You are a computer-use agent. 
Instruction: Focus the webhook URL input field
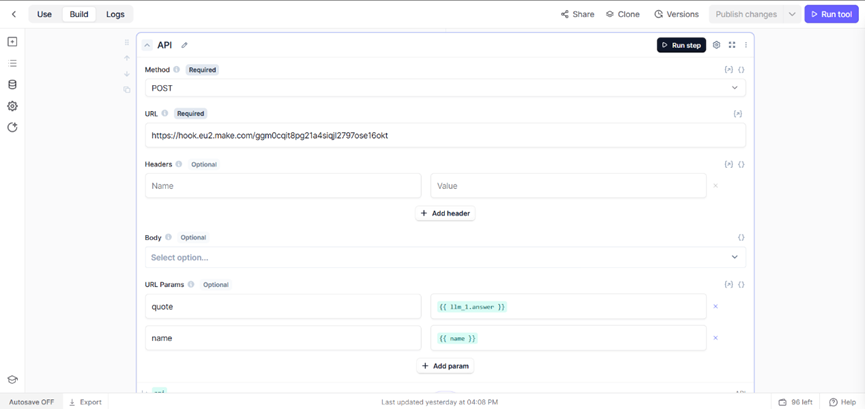(x=445, y=135)
